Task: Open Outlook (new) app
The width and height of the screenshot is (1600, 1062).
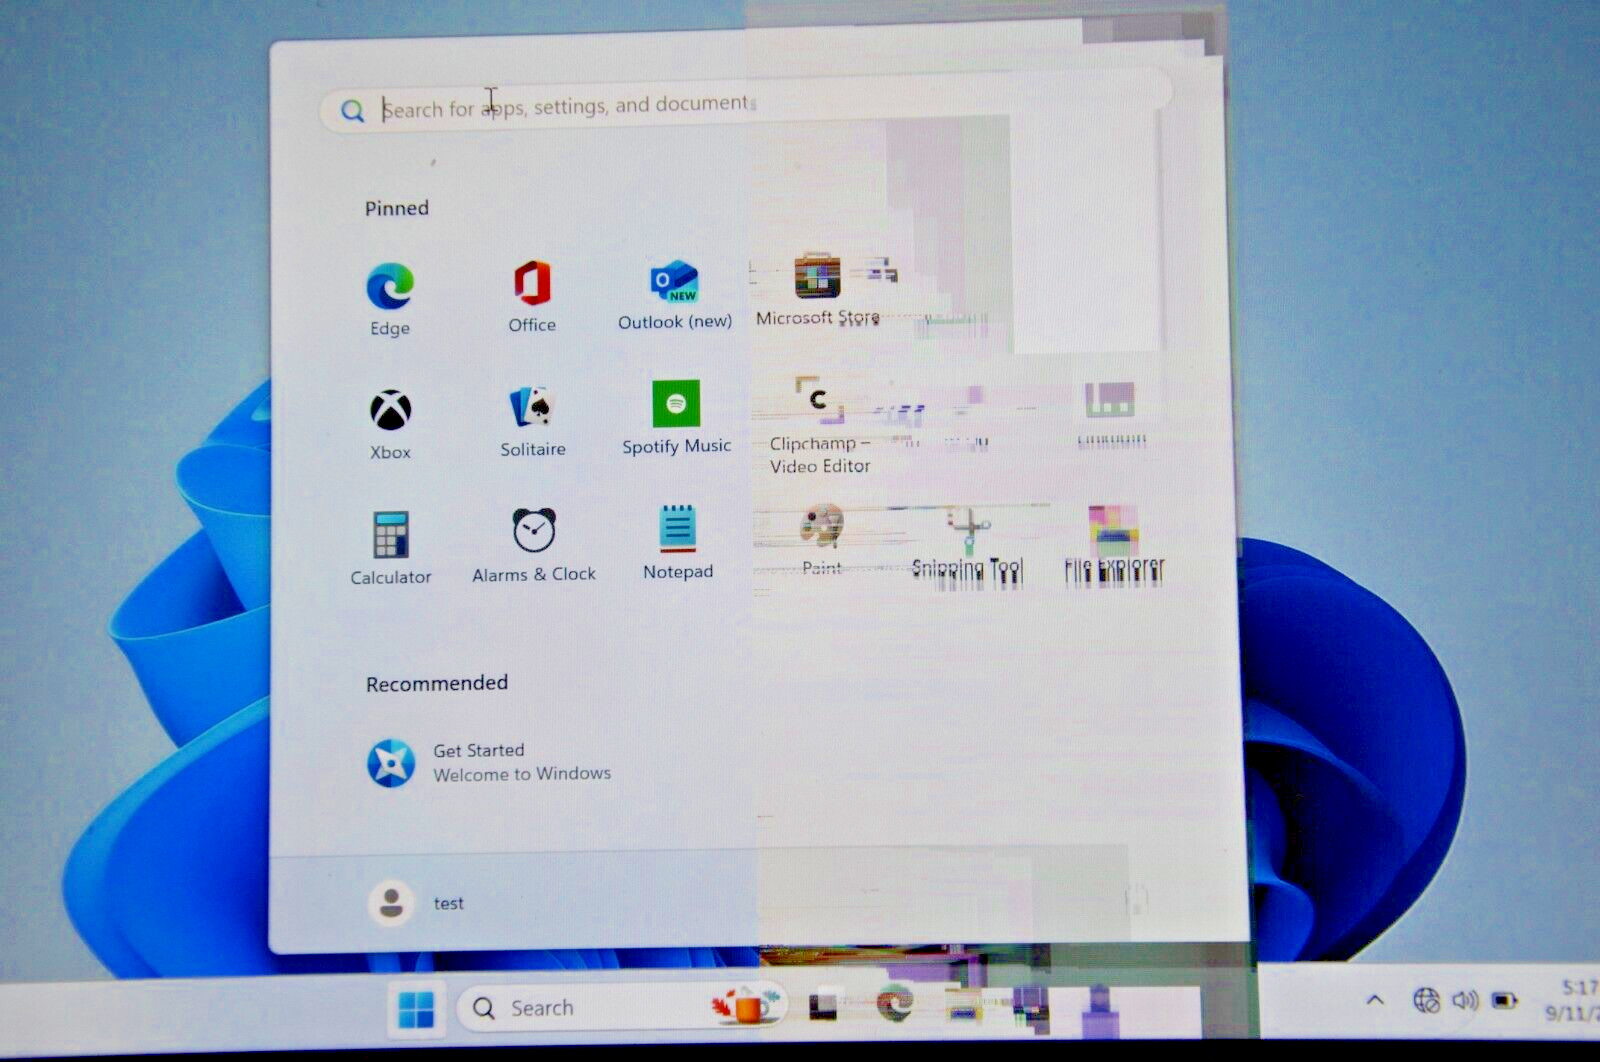Action: pyautogui.click(x=675, y=295)
